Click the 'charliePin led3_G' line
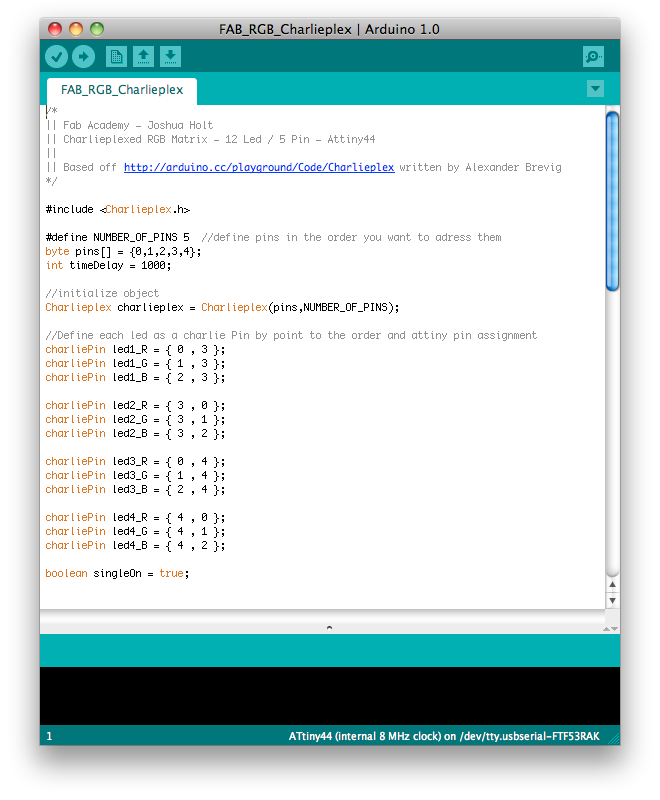Image resolution: width=660 pixels, height=800 pixels. click(135, 476)
